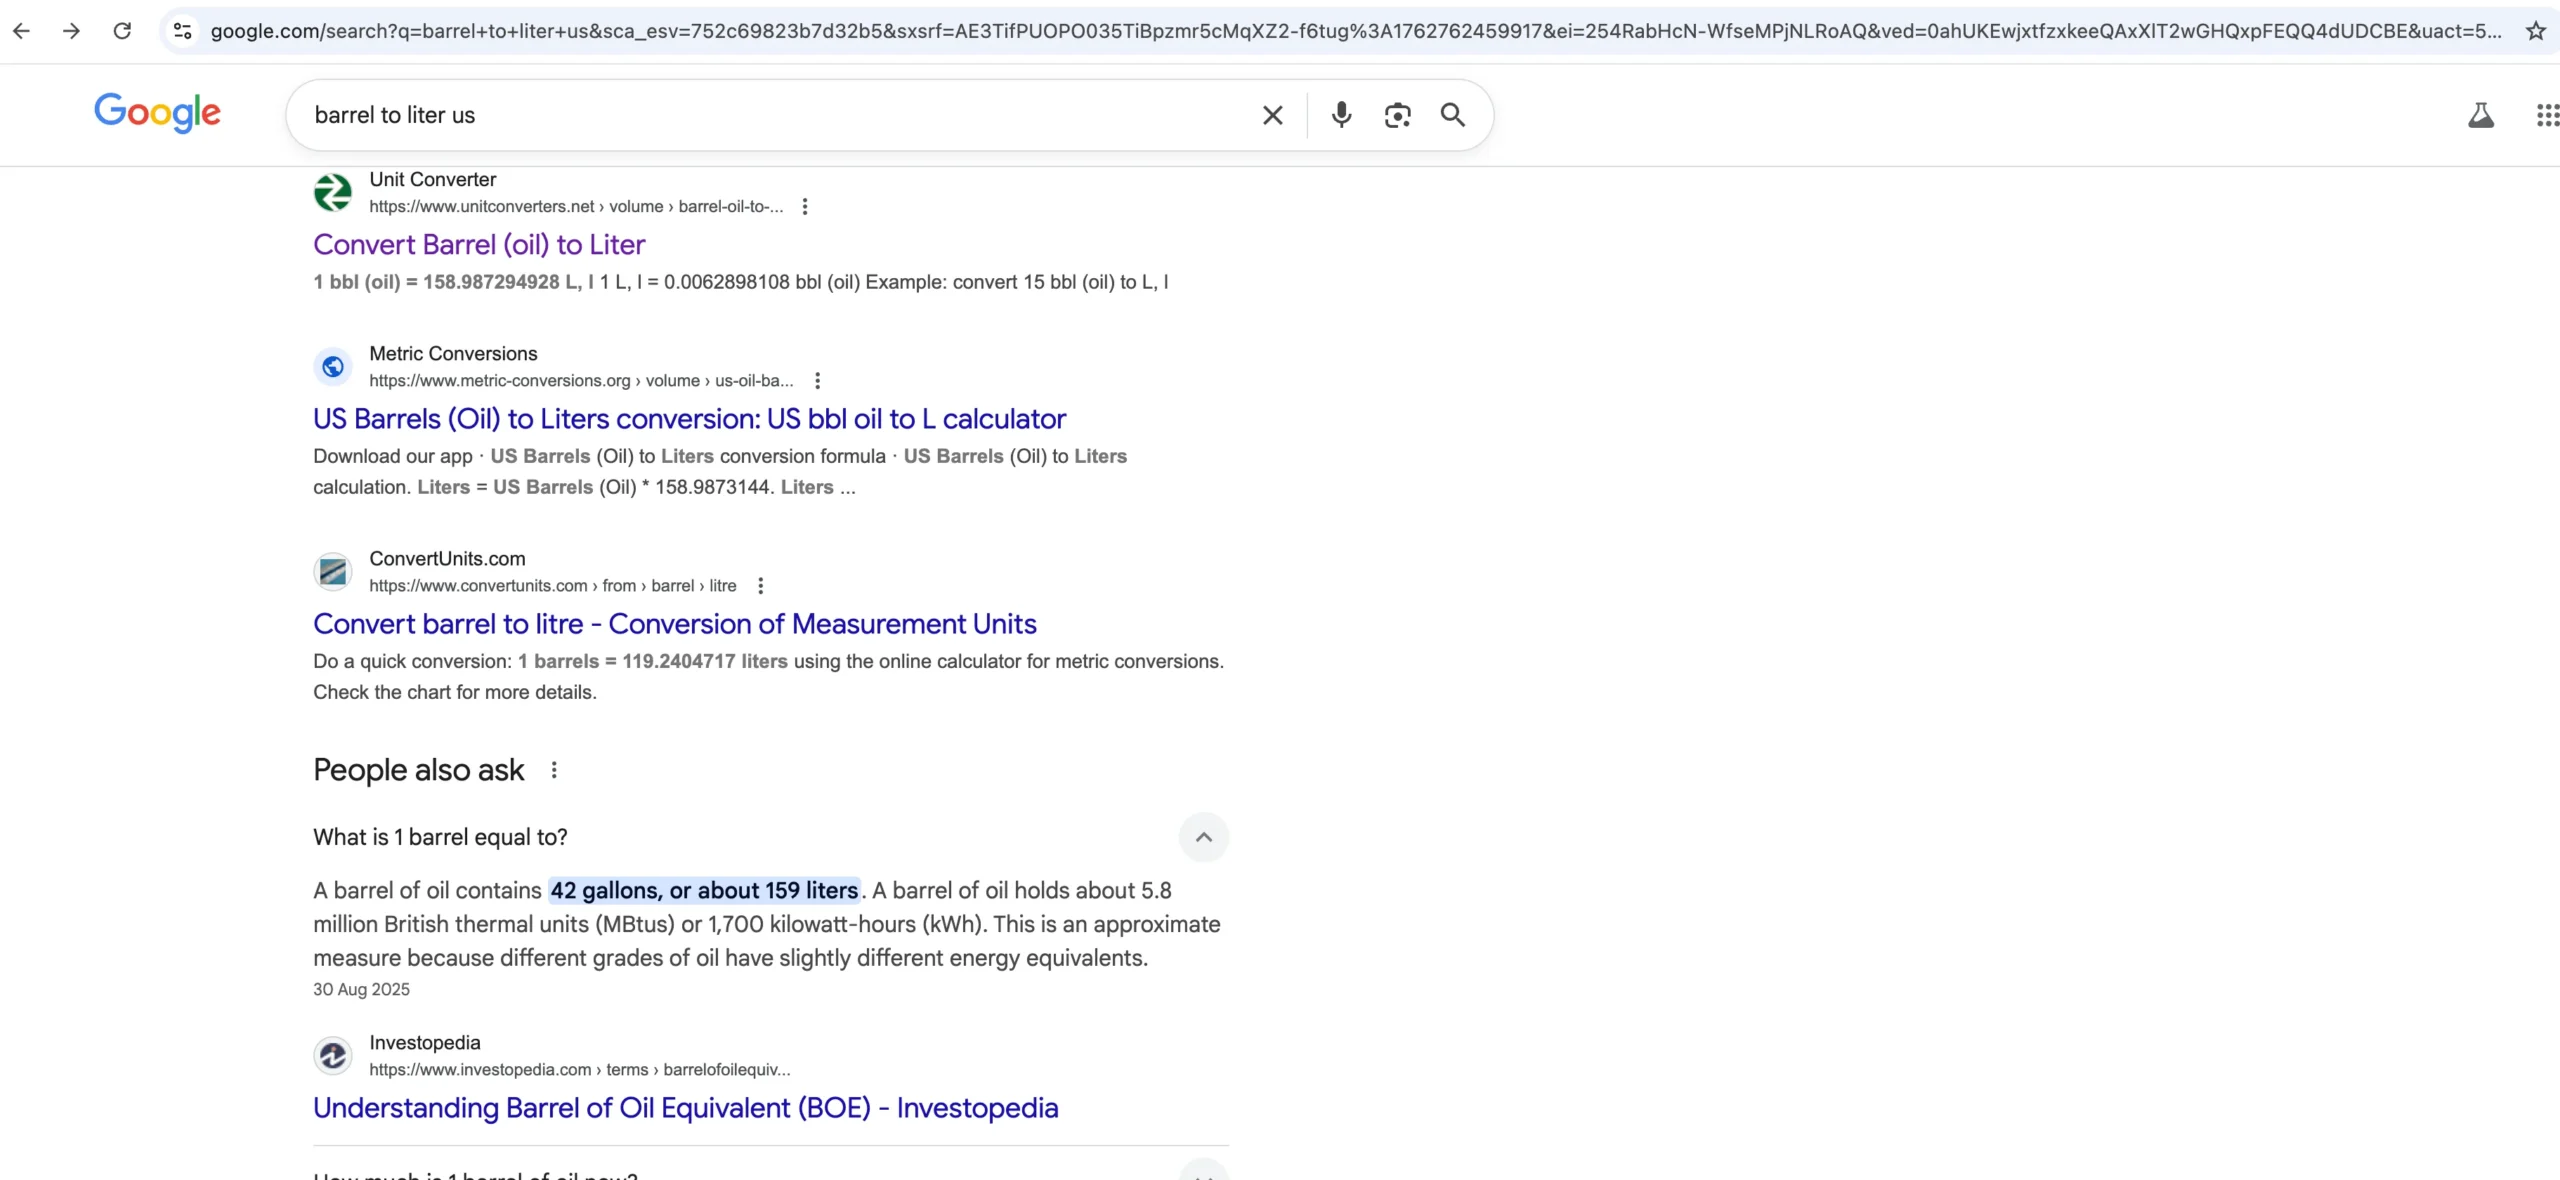The image size is (2560, 1180).
Task: Reload the current page
Action: [x=122, y=31]
